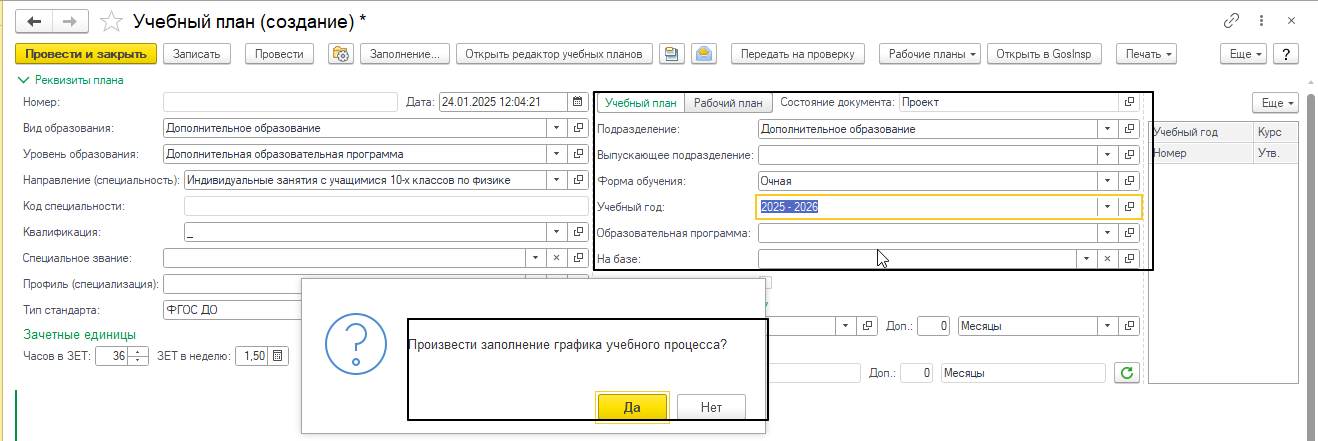This screenshot has width=1318, height=441.
Task: Click the envelope icon in the toolbar
Action: click(704, 54)
